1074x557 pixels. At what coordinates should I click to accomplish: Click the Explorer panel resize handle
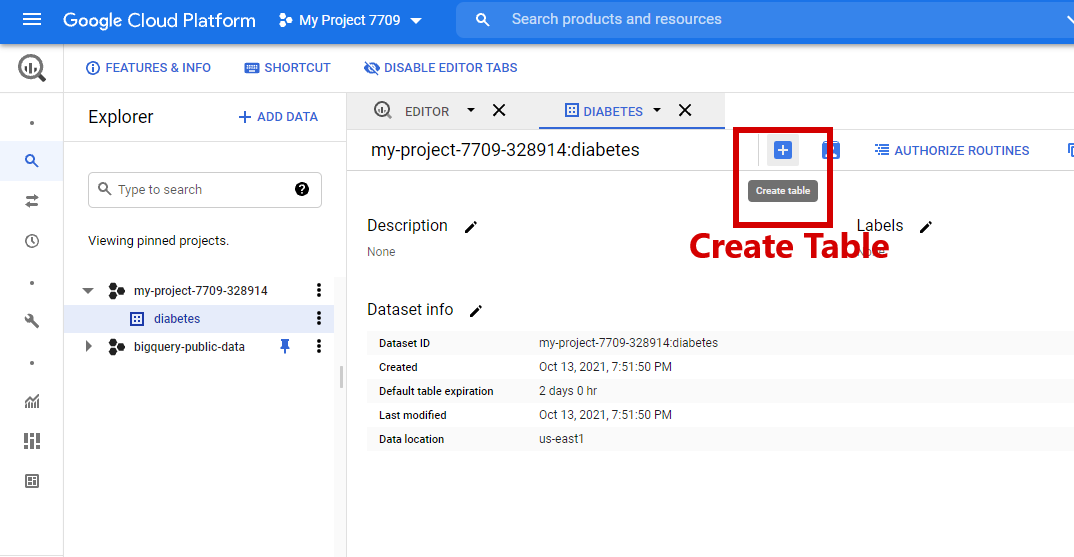pyautogui.click(x=341, y=377)
